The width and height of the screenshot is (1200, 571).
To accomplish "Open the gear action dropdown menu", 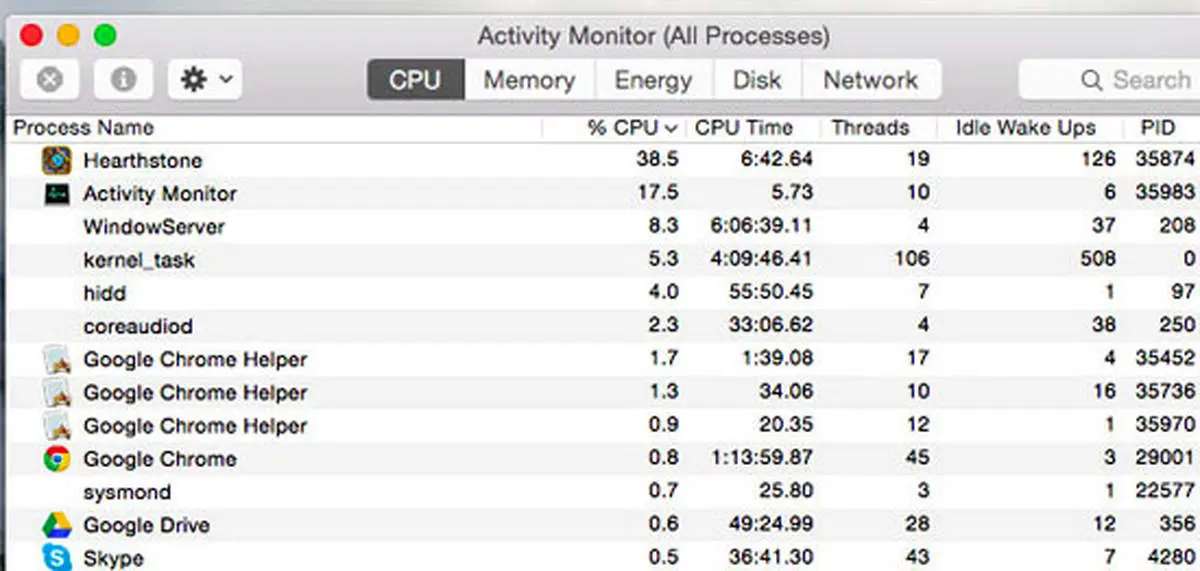I will [205, 80].
